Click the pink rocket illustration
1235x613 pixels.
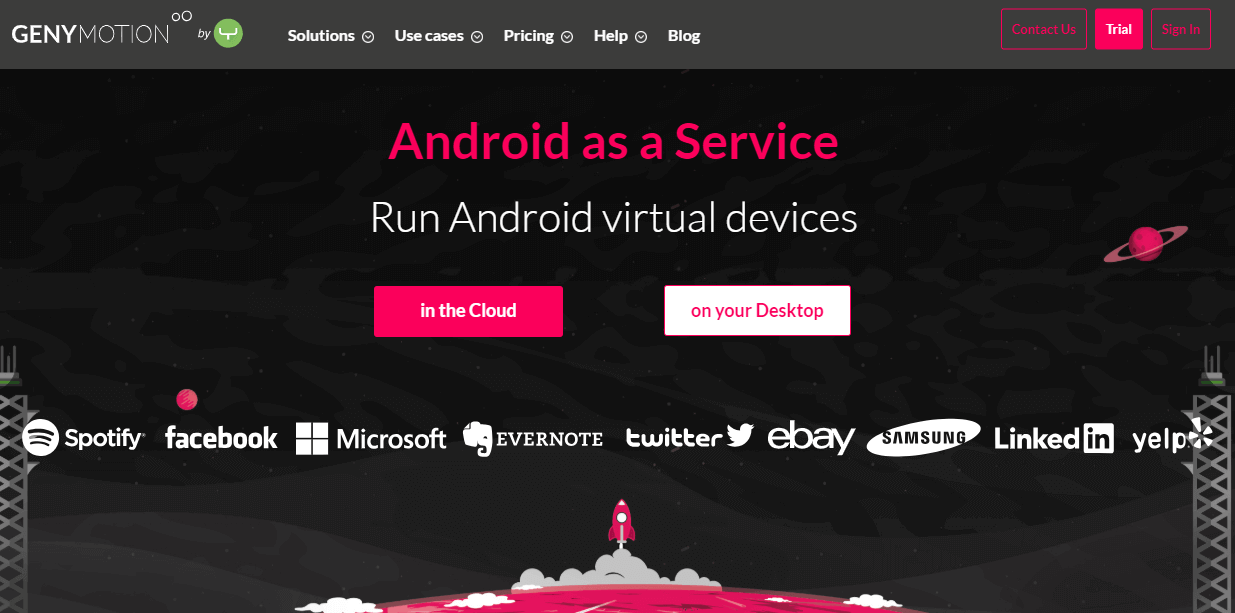click(622, 524)
